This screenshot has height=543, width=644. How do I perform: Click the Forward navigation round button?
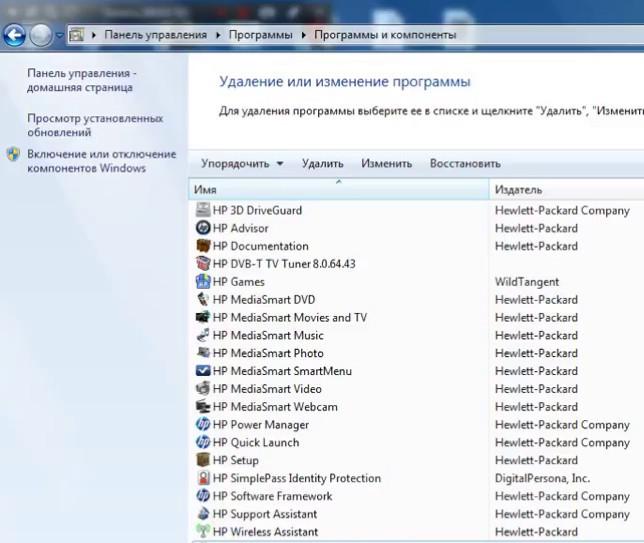(41, 35)
